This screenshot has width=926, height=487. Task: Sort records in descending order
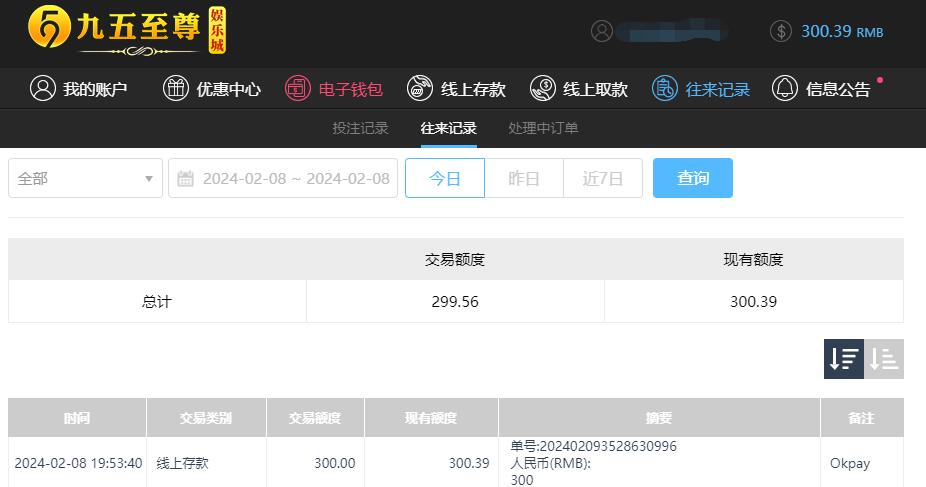tap(844, 359)
